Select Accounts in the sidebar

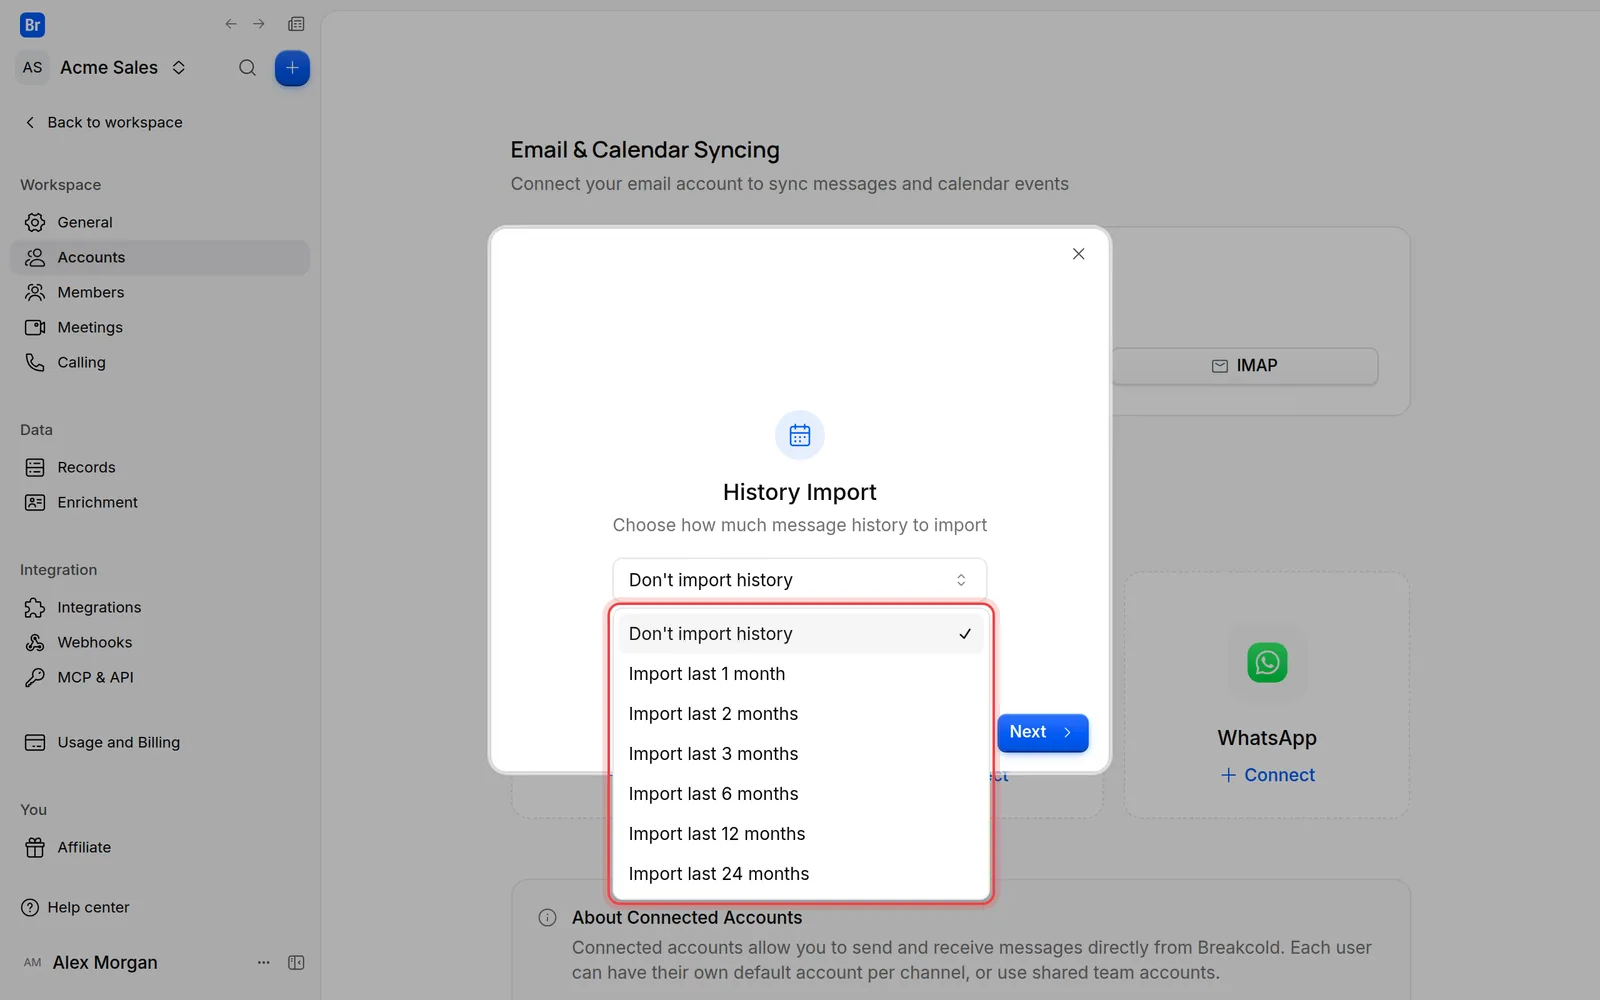(x=160, y=257)
